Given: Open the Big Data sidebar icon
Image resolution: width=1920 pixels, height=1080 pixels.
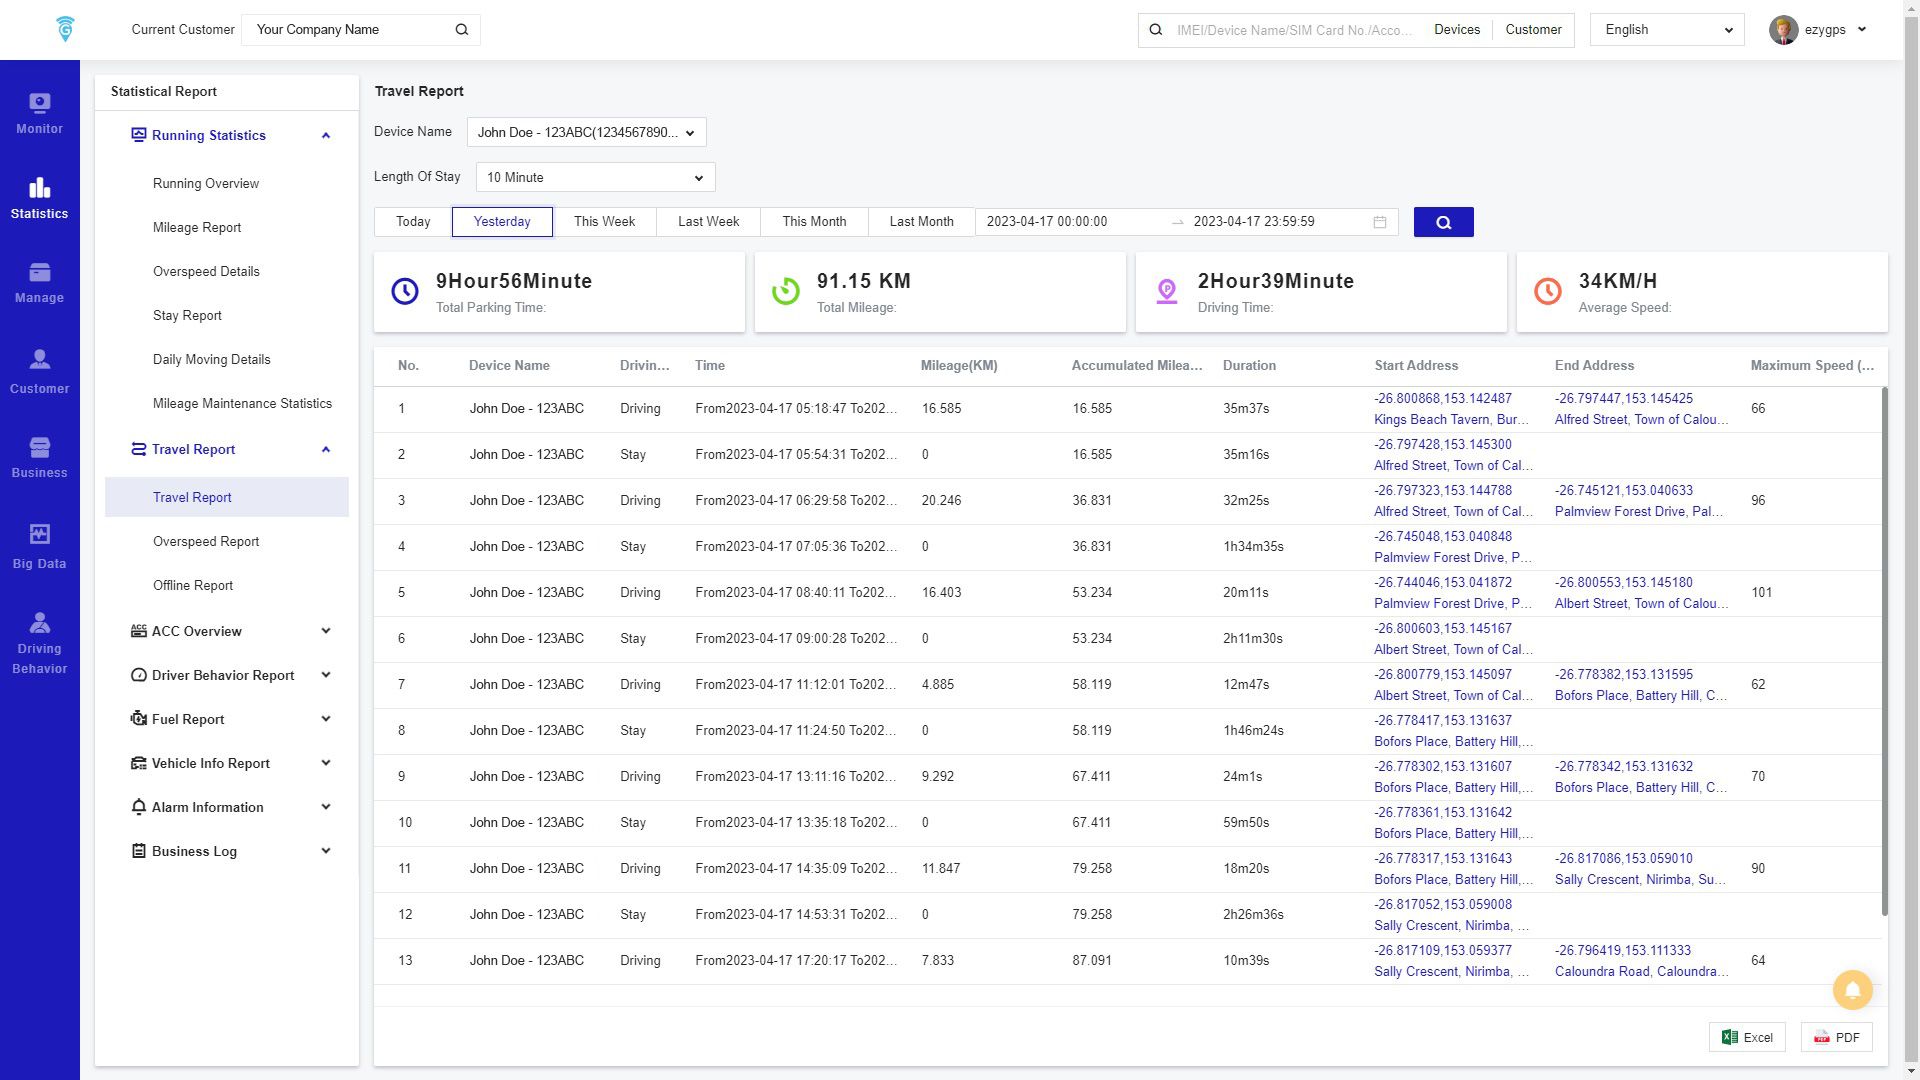Looking at the screenshot, I should coord(39,546).
